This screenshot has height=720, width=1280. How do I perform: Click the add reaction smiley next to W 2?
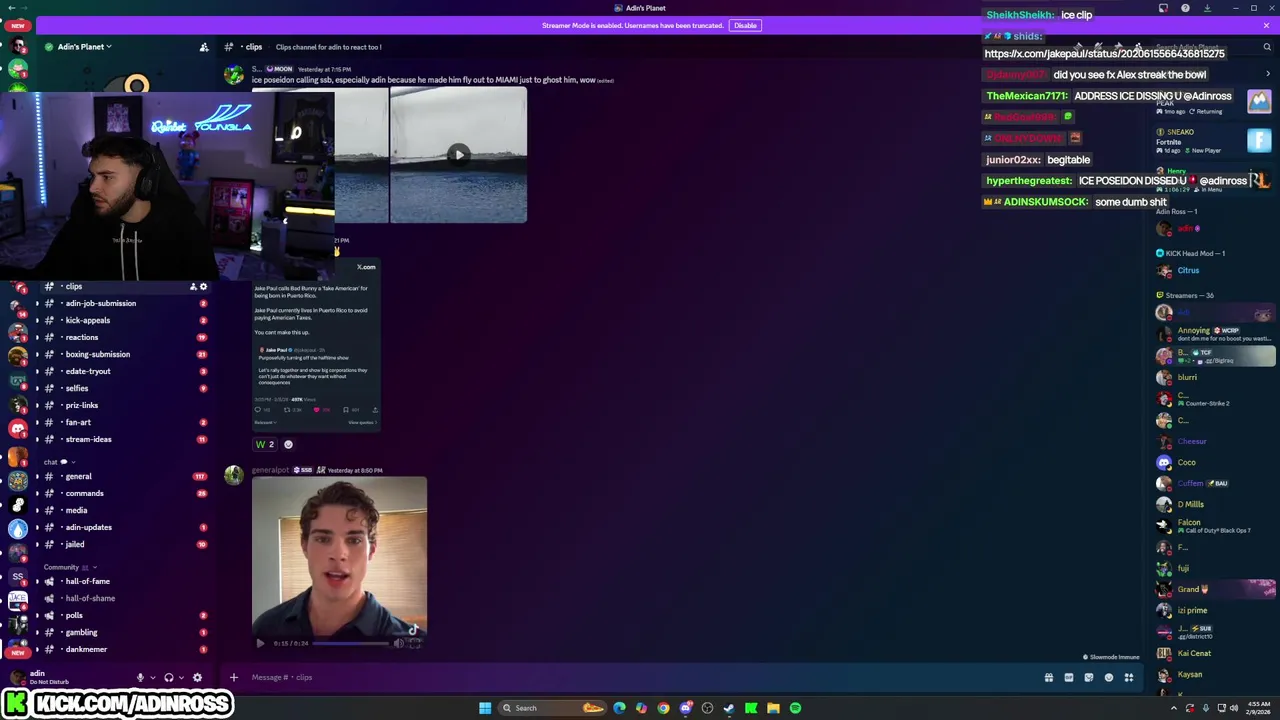tap(288, 444)
